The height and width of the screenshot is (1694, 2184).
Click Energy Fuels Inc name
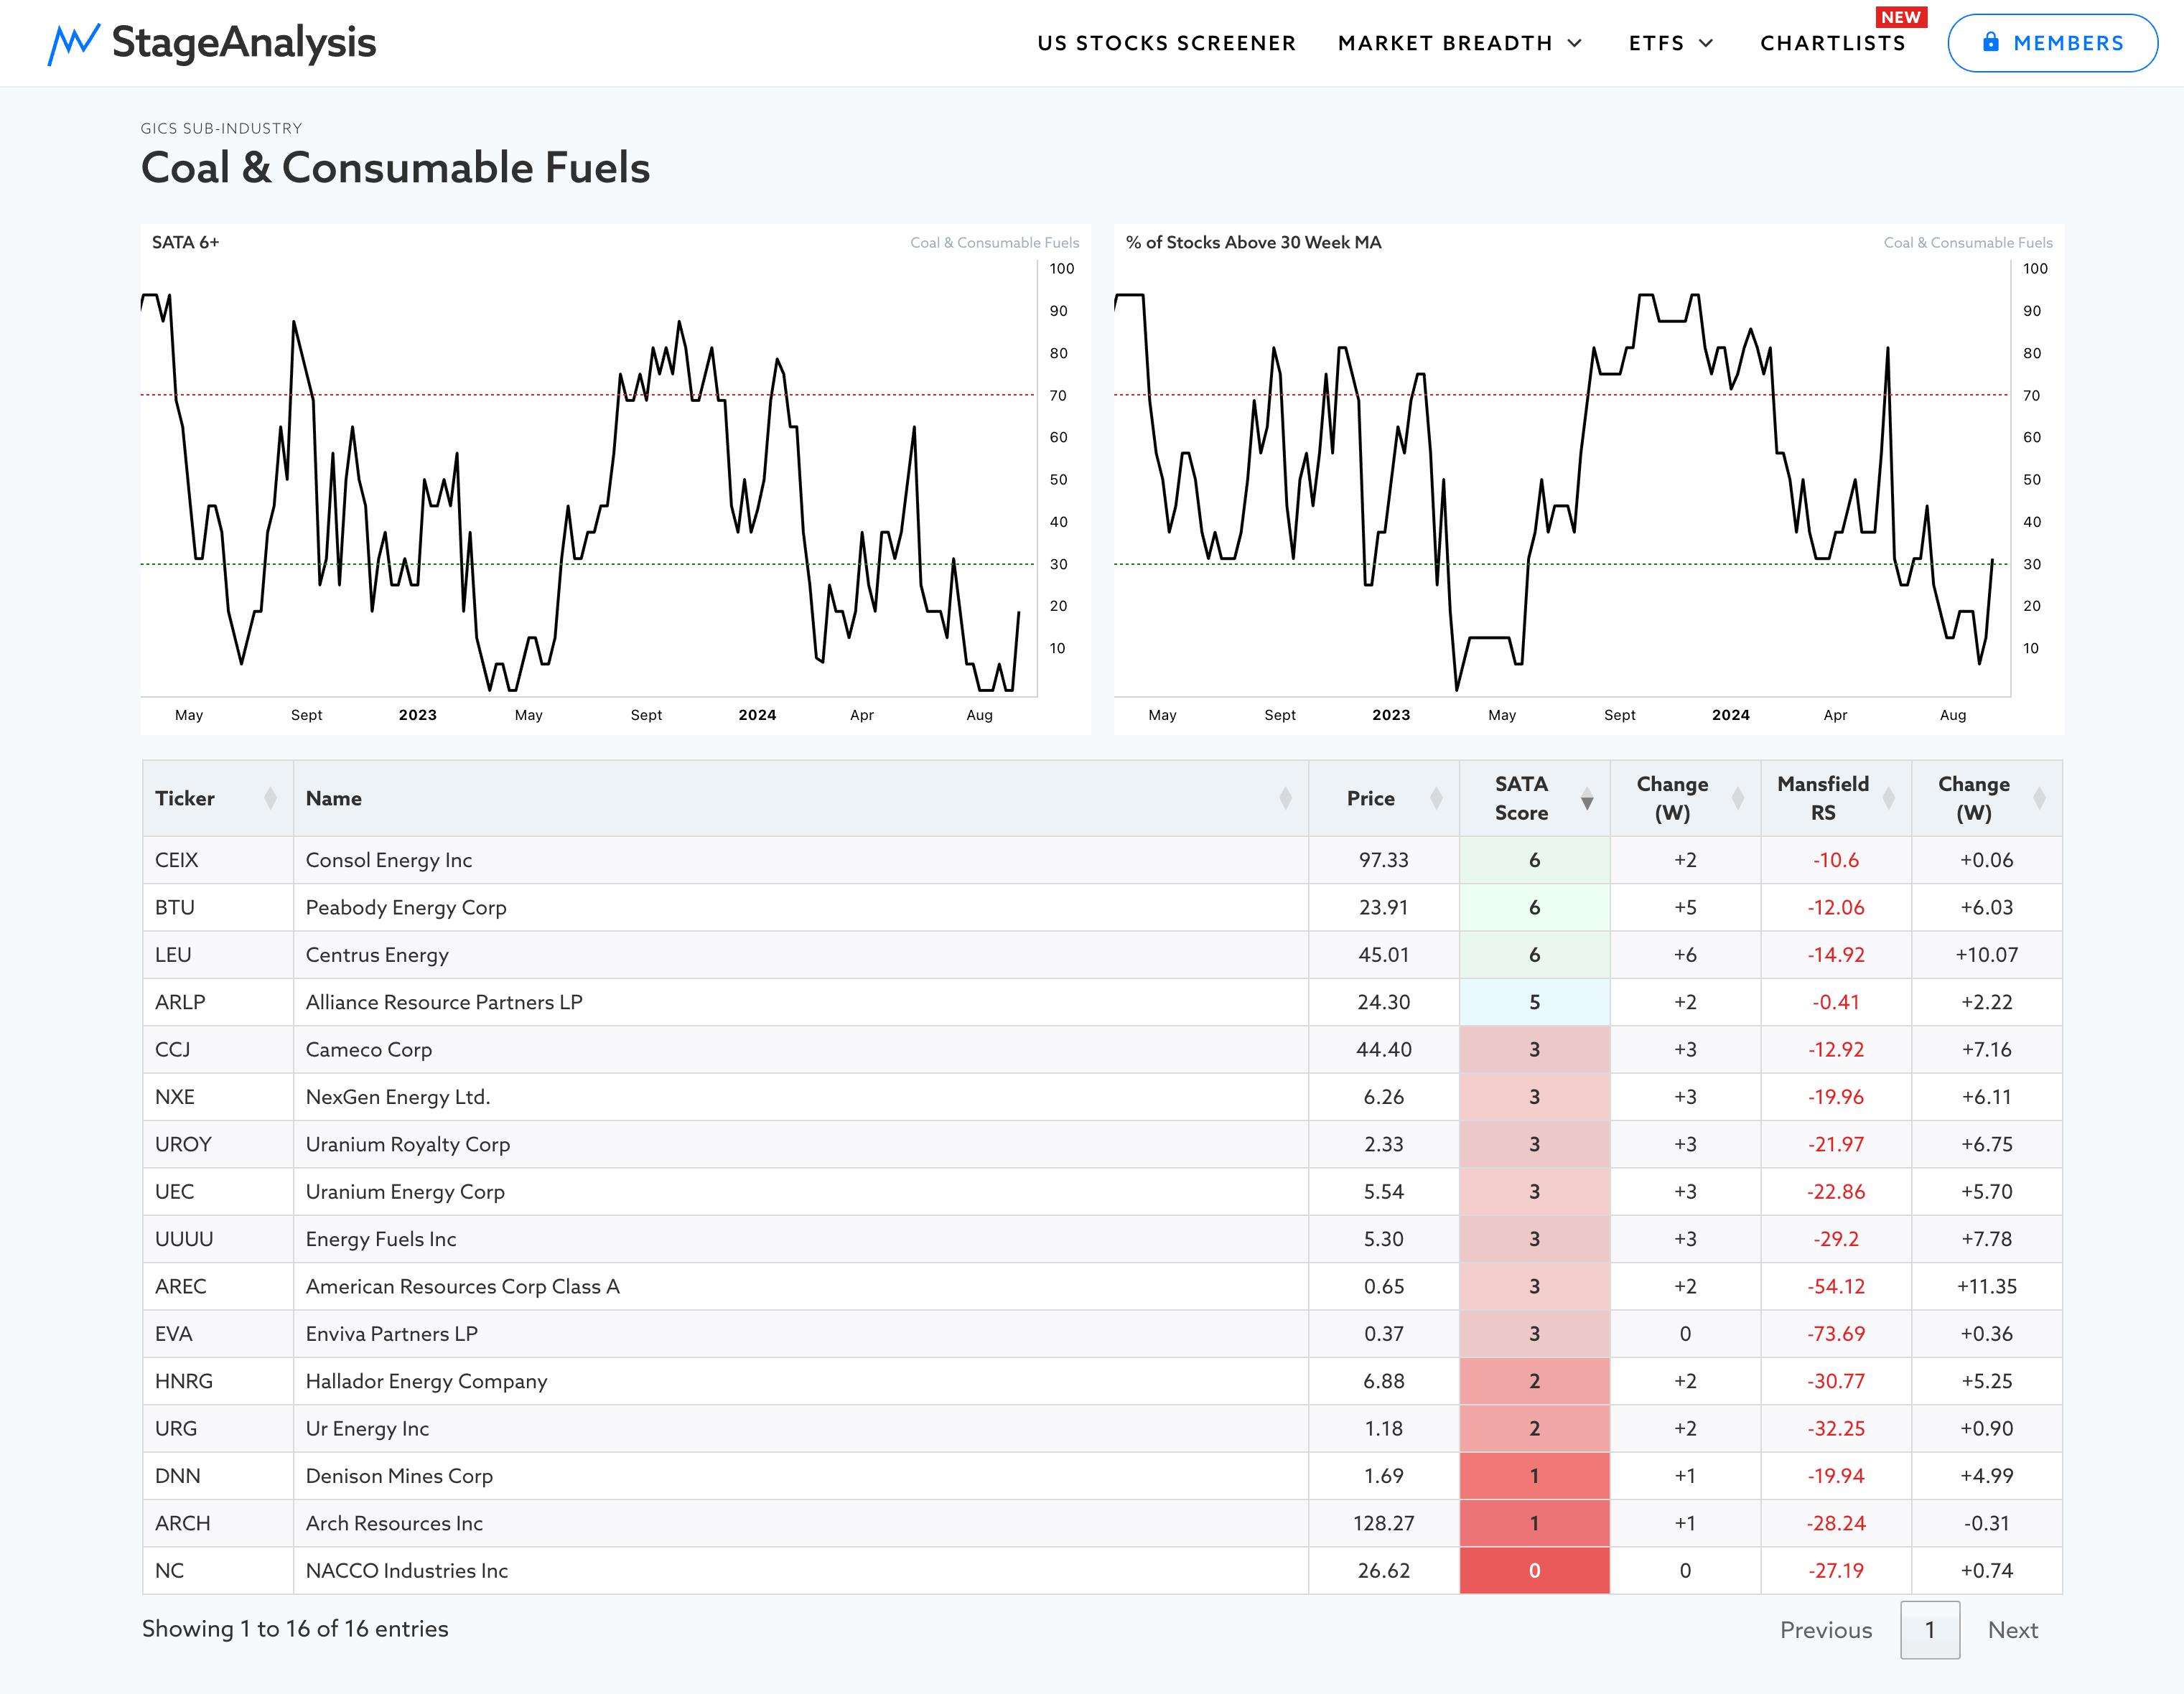(x=381, y=1239)
